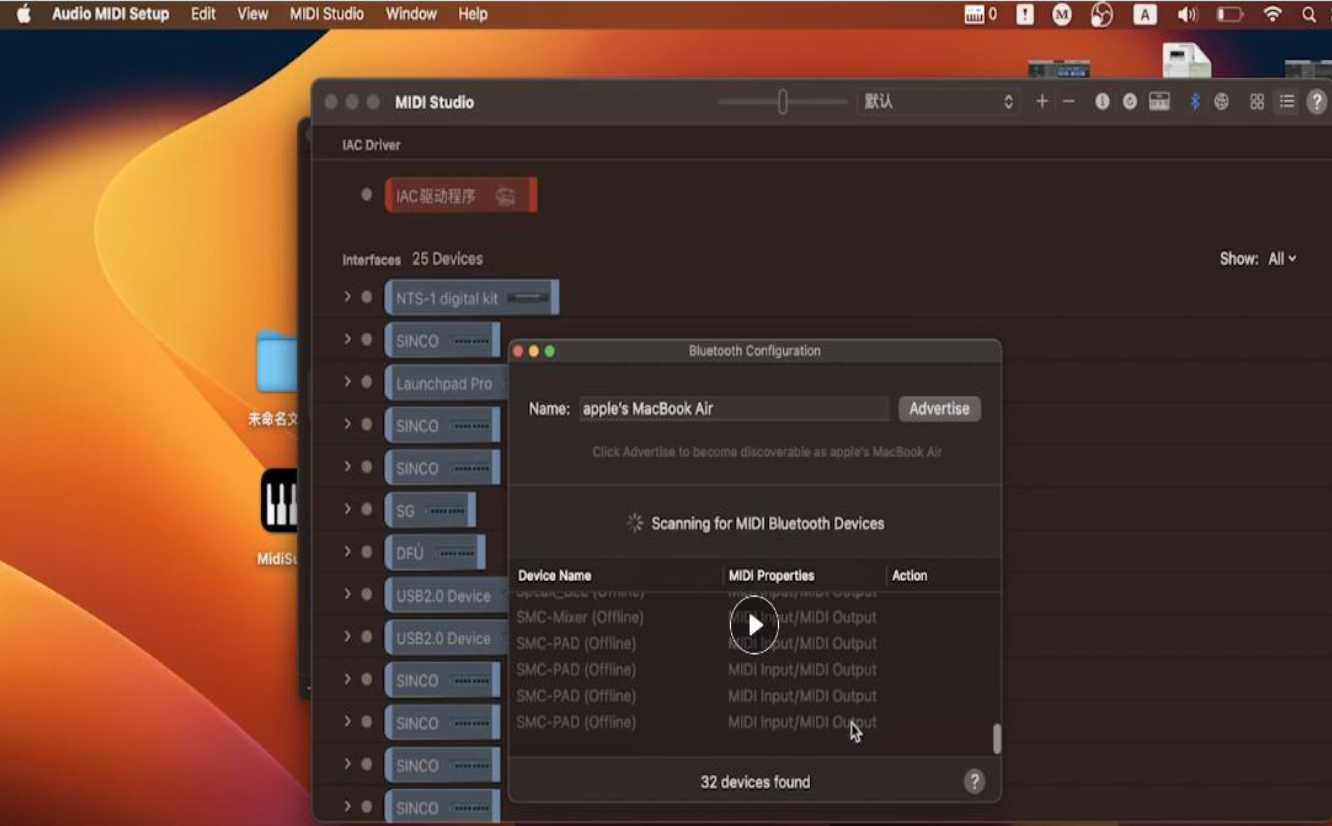Click the Bluetooth Configuration help button
The height and width of the screenshot is (826, 1332).
[974, 782]
